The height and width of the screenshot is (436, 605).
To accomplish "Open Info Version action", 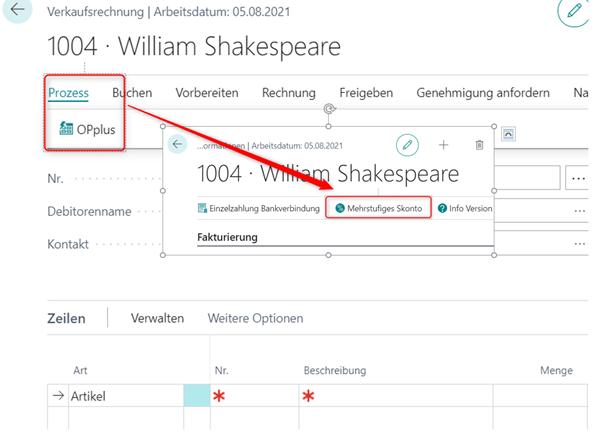I will 465,208.
